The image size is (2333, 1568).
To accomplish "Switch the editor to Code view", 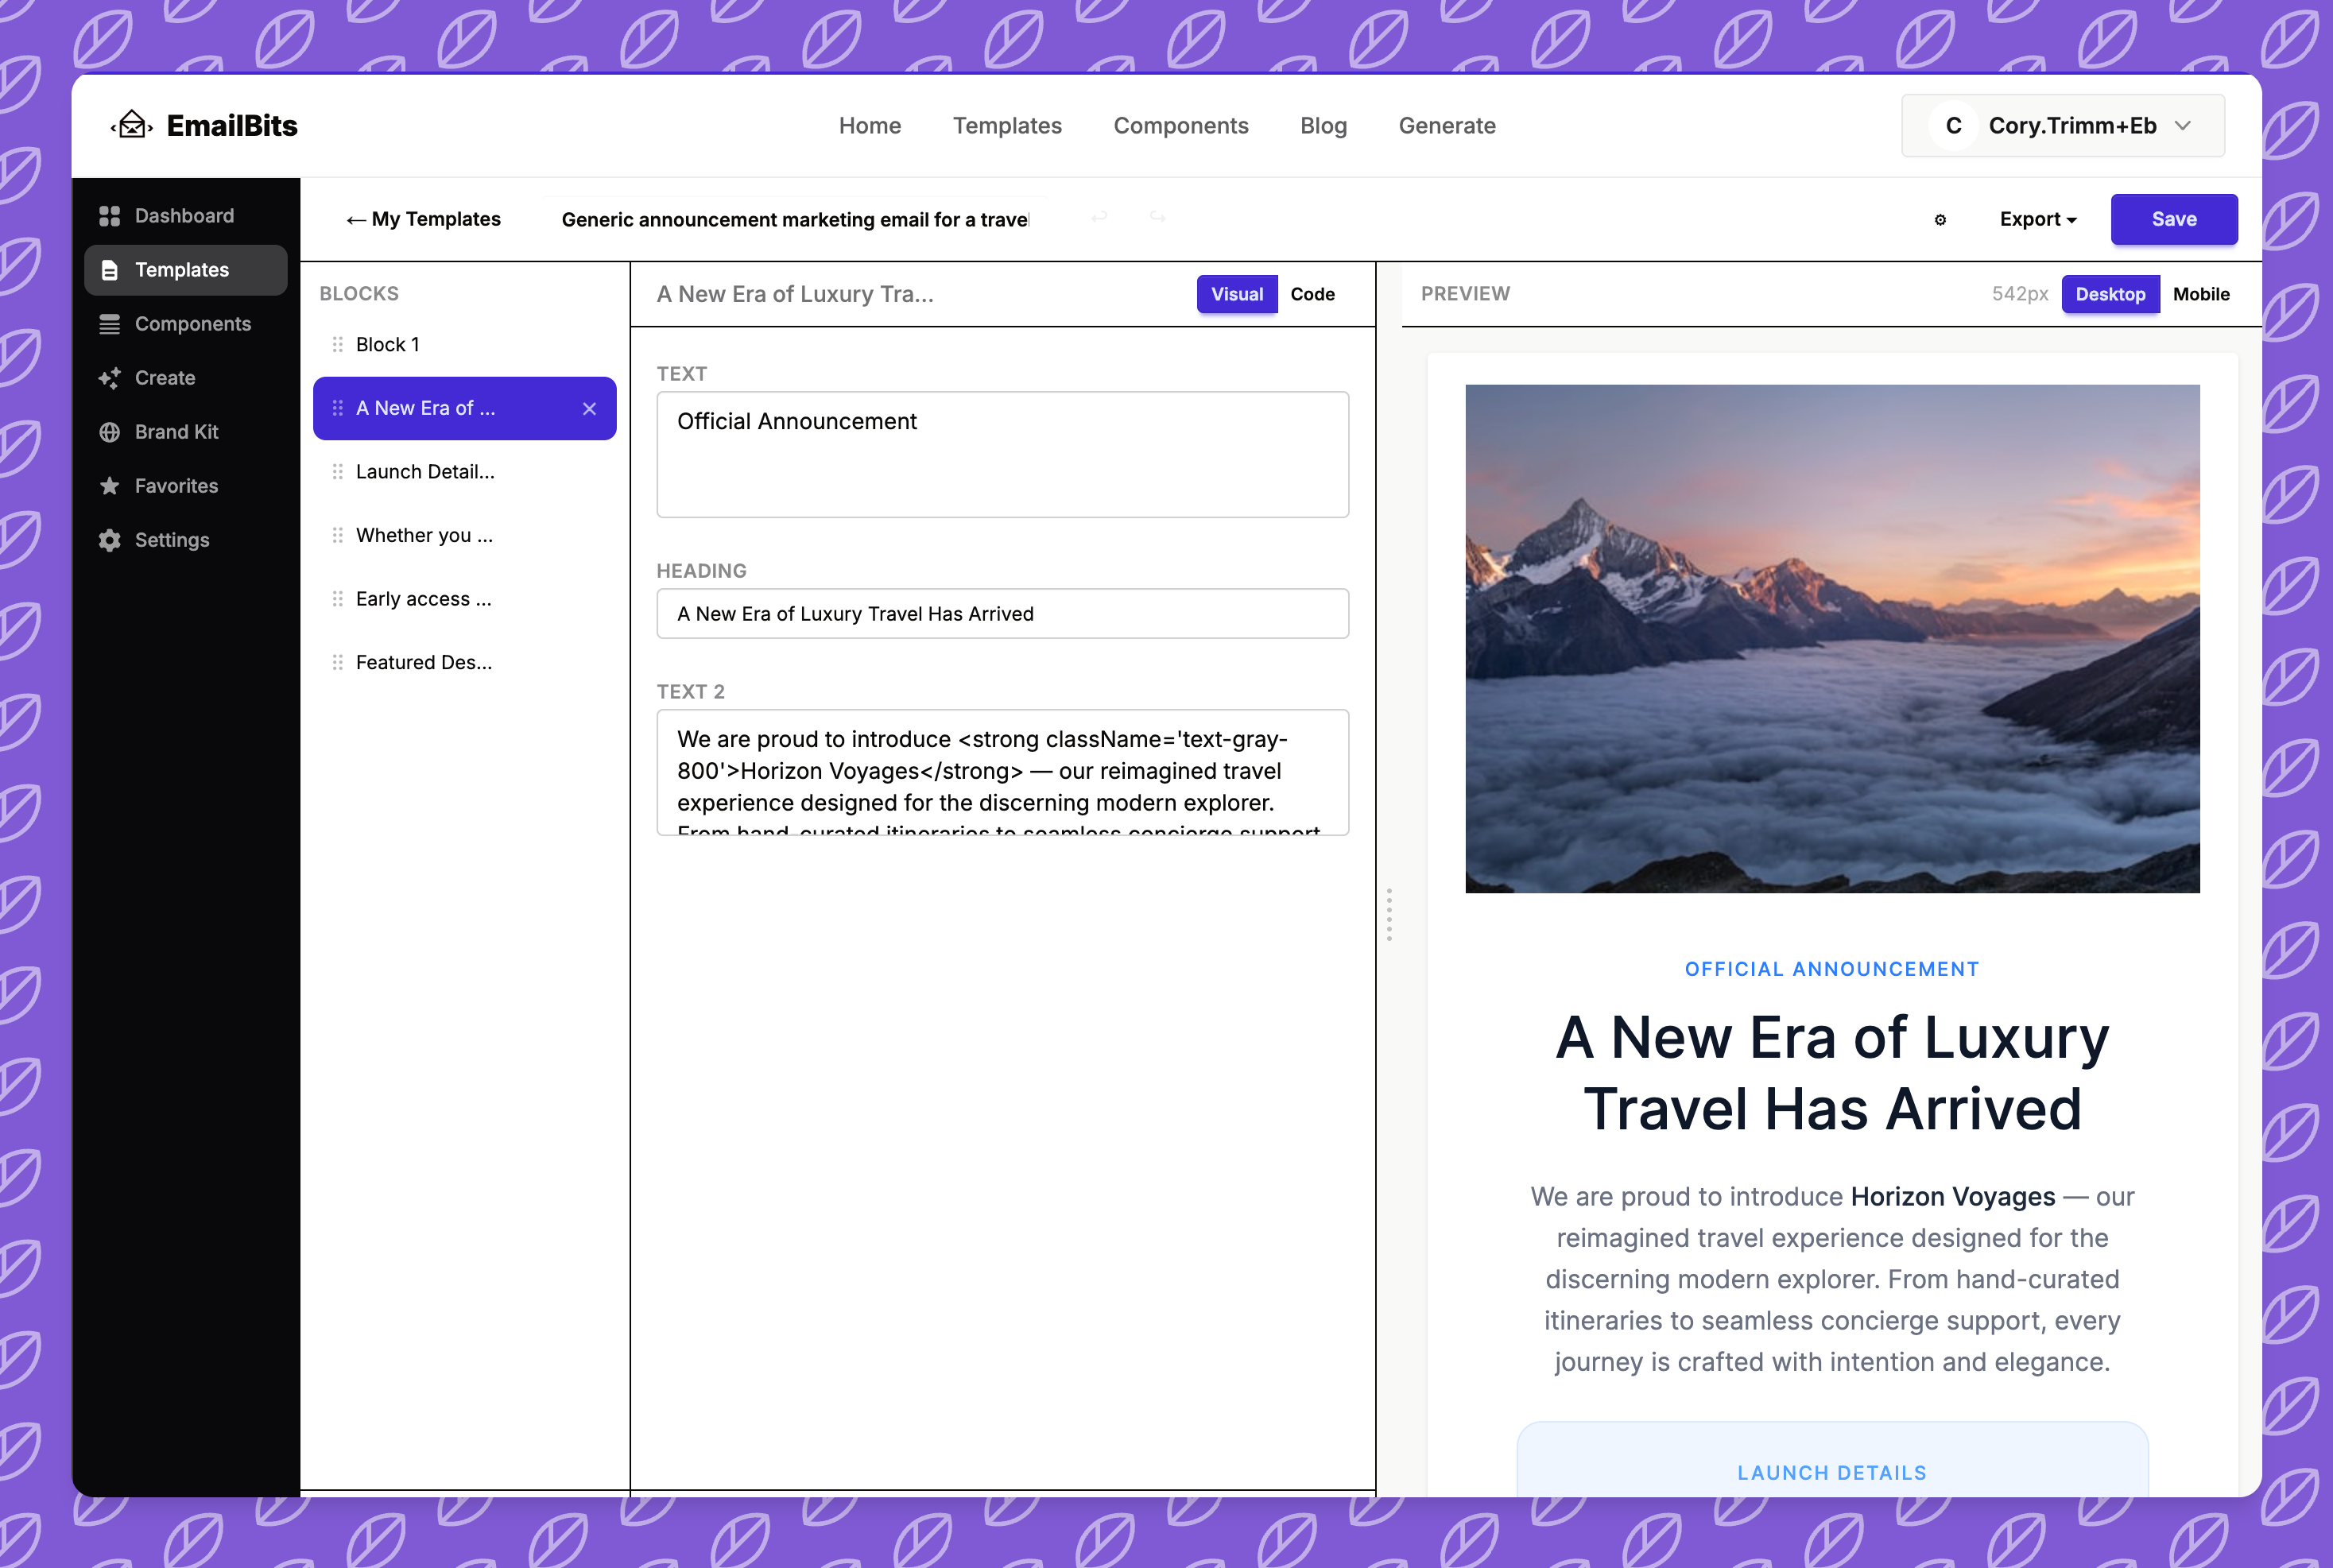I will (x=1312, y=294).
